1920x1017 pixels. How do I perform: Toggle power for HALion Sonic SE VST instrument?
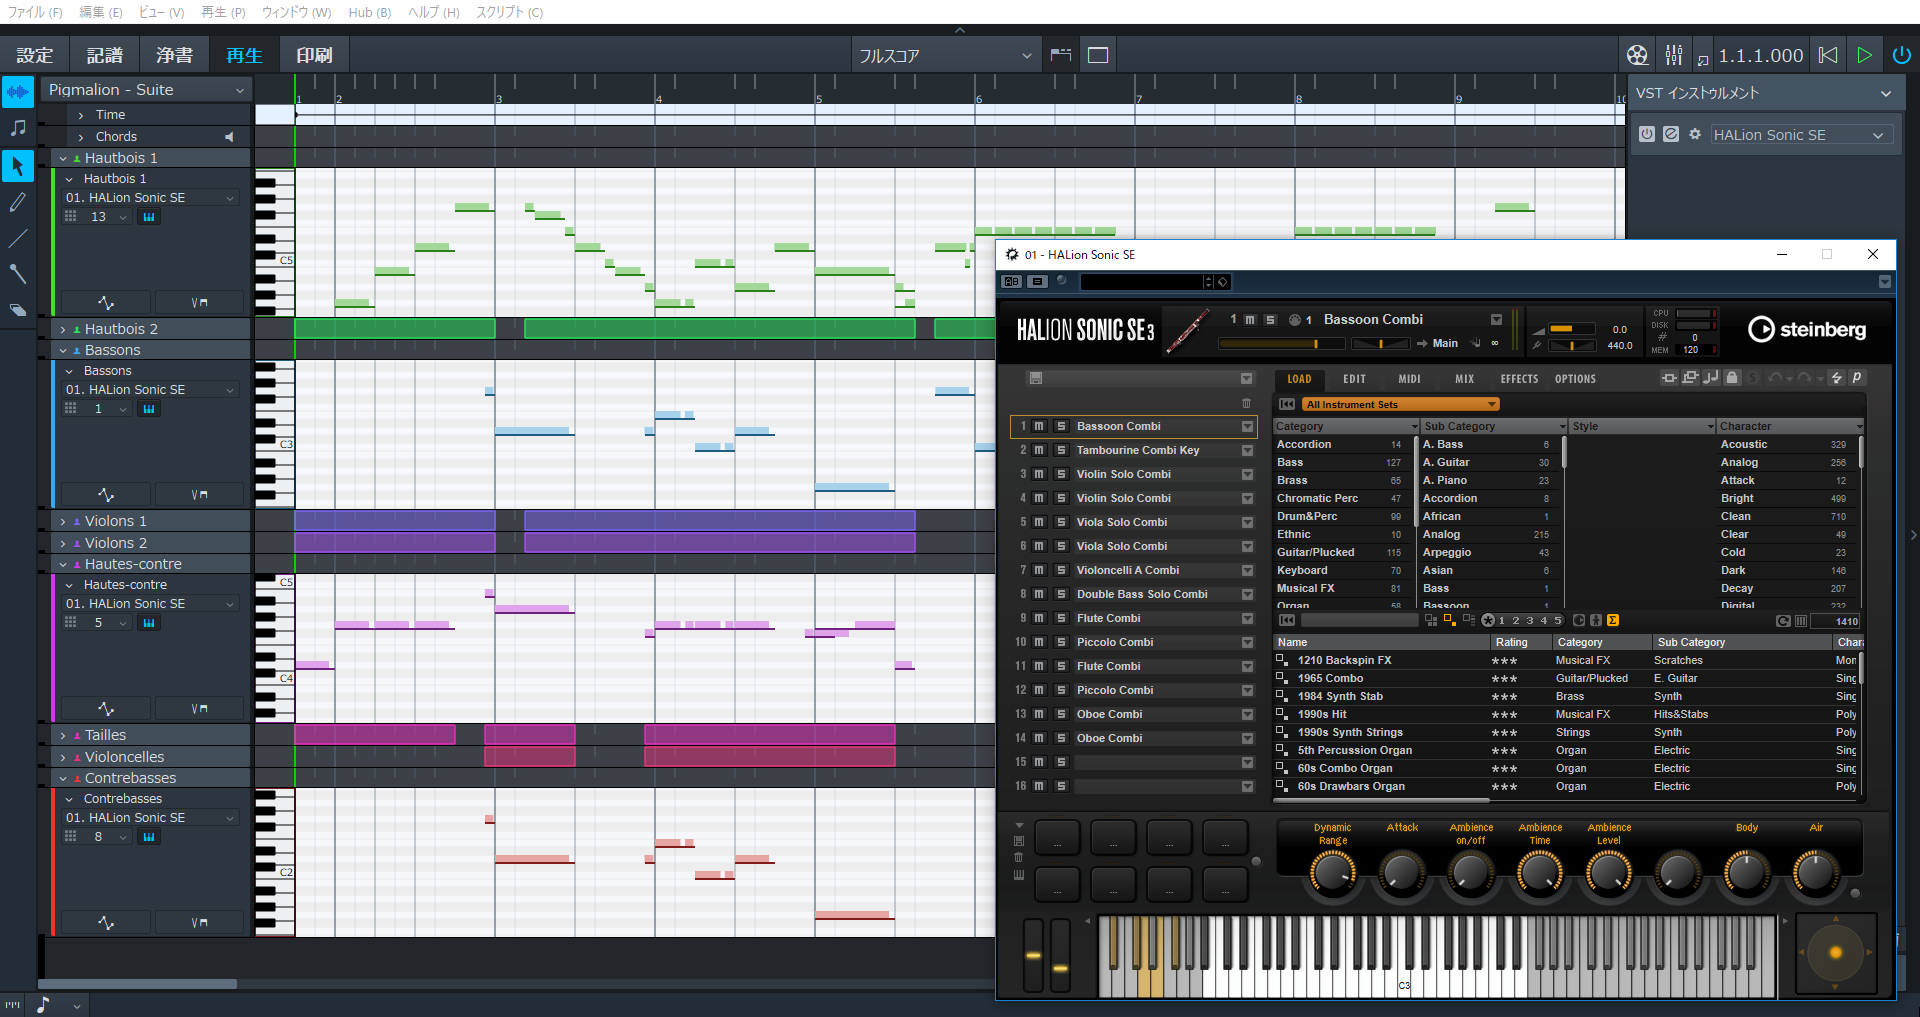click(x=1647, y=134)
